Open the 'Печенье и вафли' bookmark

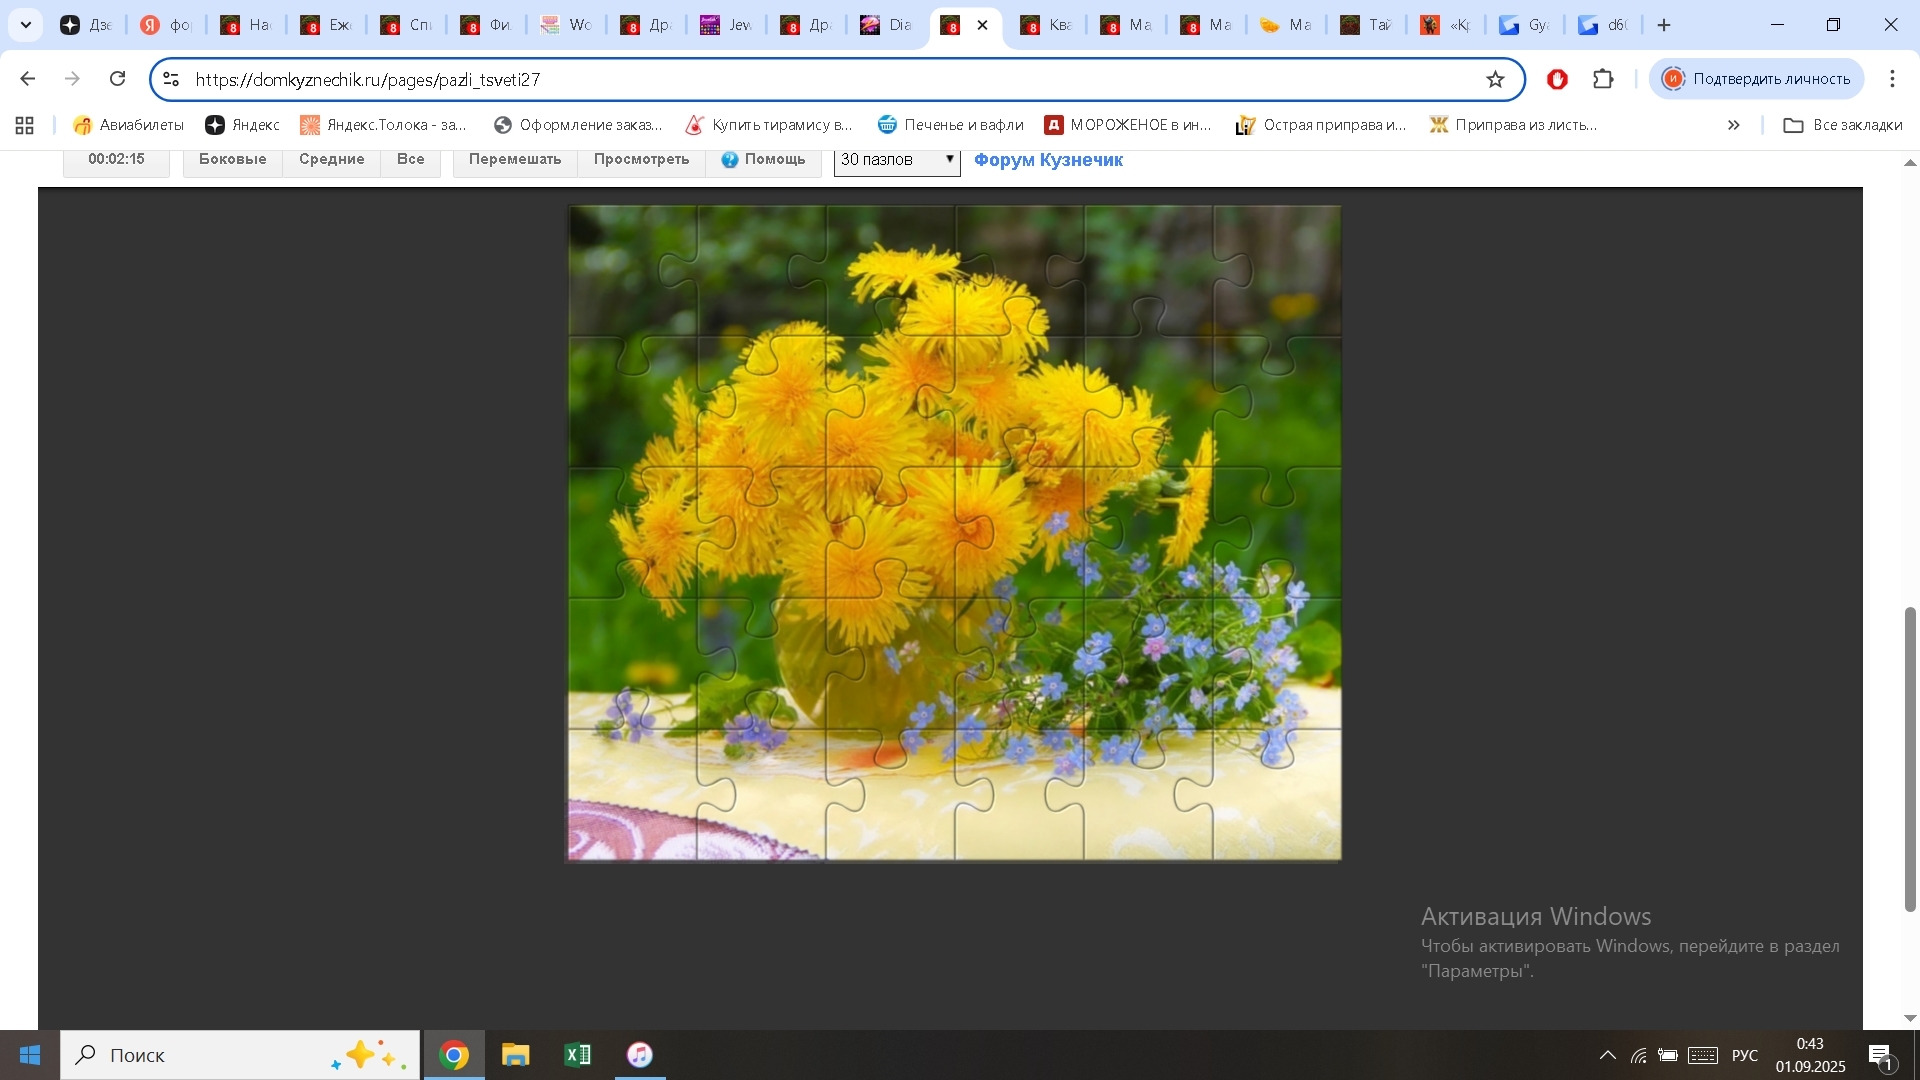click(951, 125)
